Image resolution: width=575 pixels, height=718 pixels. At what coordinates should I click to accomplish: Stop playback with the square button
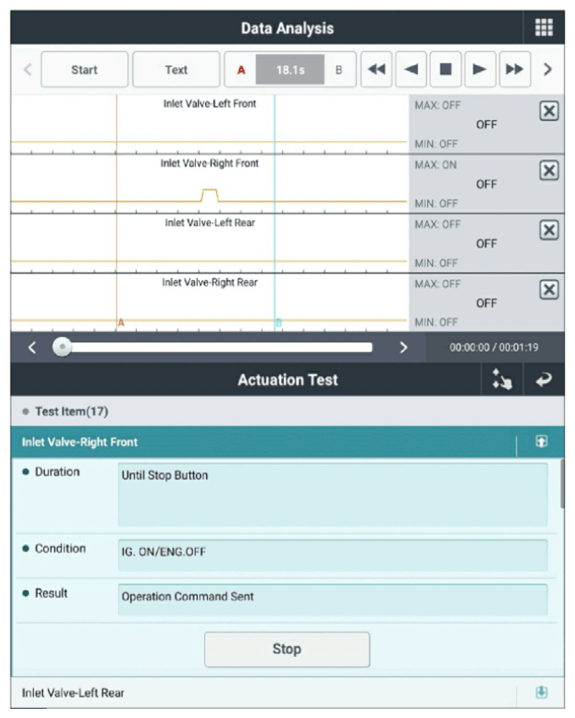(445, 70)
